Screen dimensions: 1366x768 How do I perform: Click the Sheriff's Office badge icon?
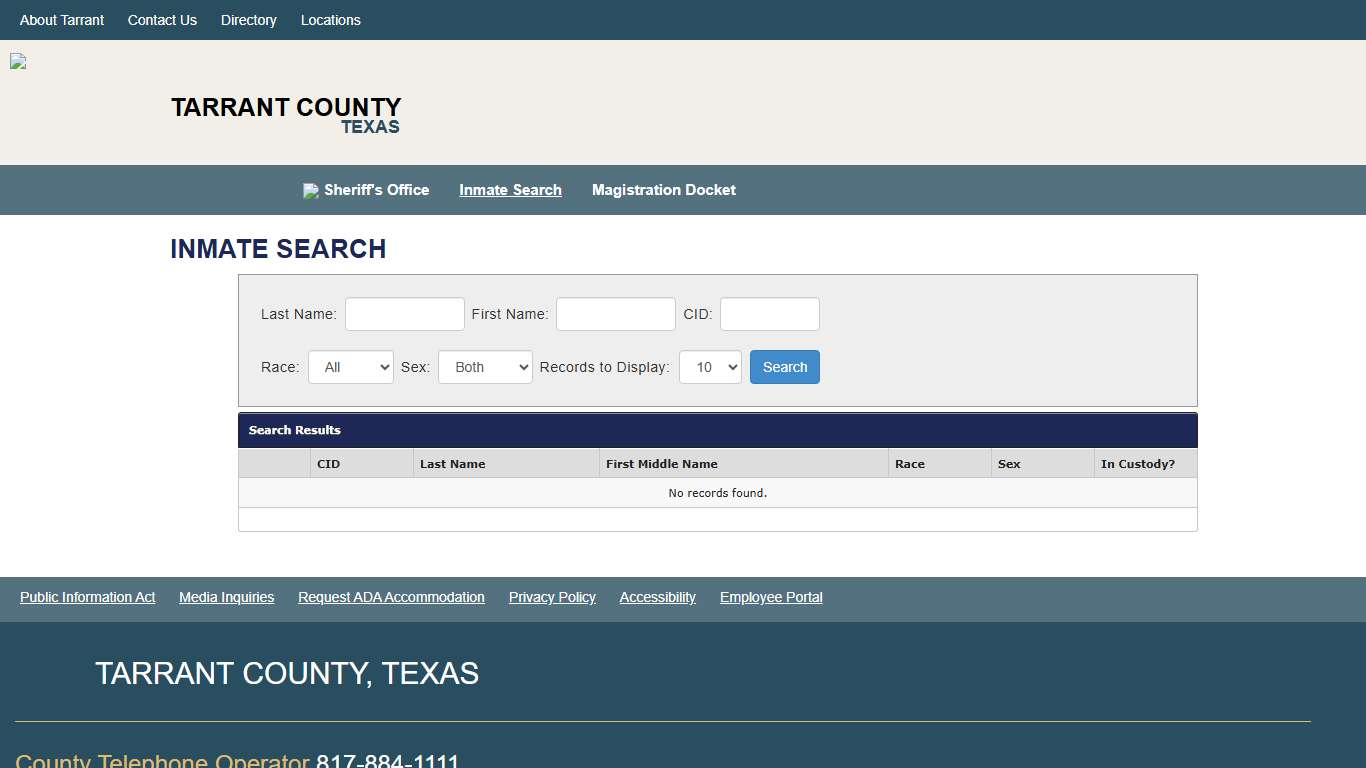click(309, 190)
